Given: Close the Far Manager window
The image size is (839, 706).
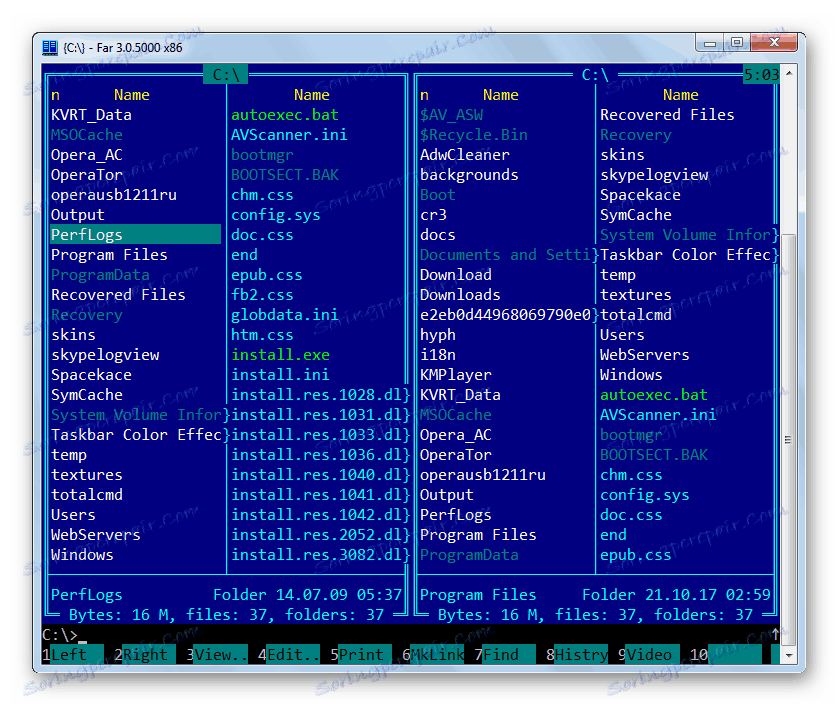Looking at the screenshot, I should (x=774, y=43).
